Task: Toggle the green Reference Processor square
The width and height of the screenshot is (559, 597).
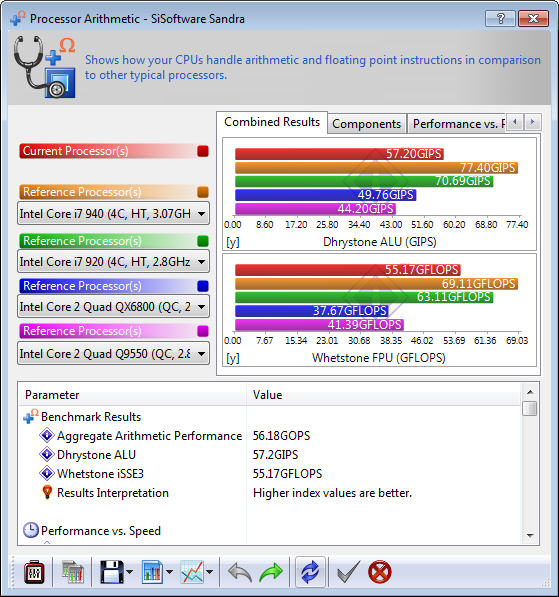Action: 203,241
